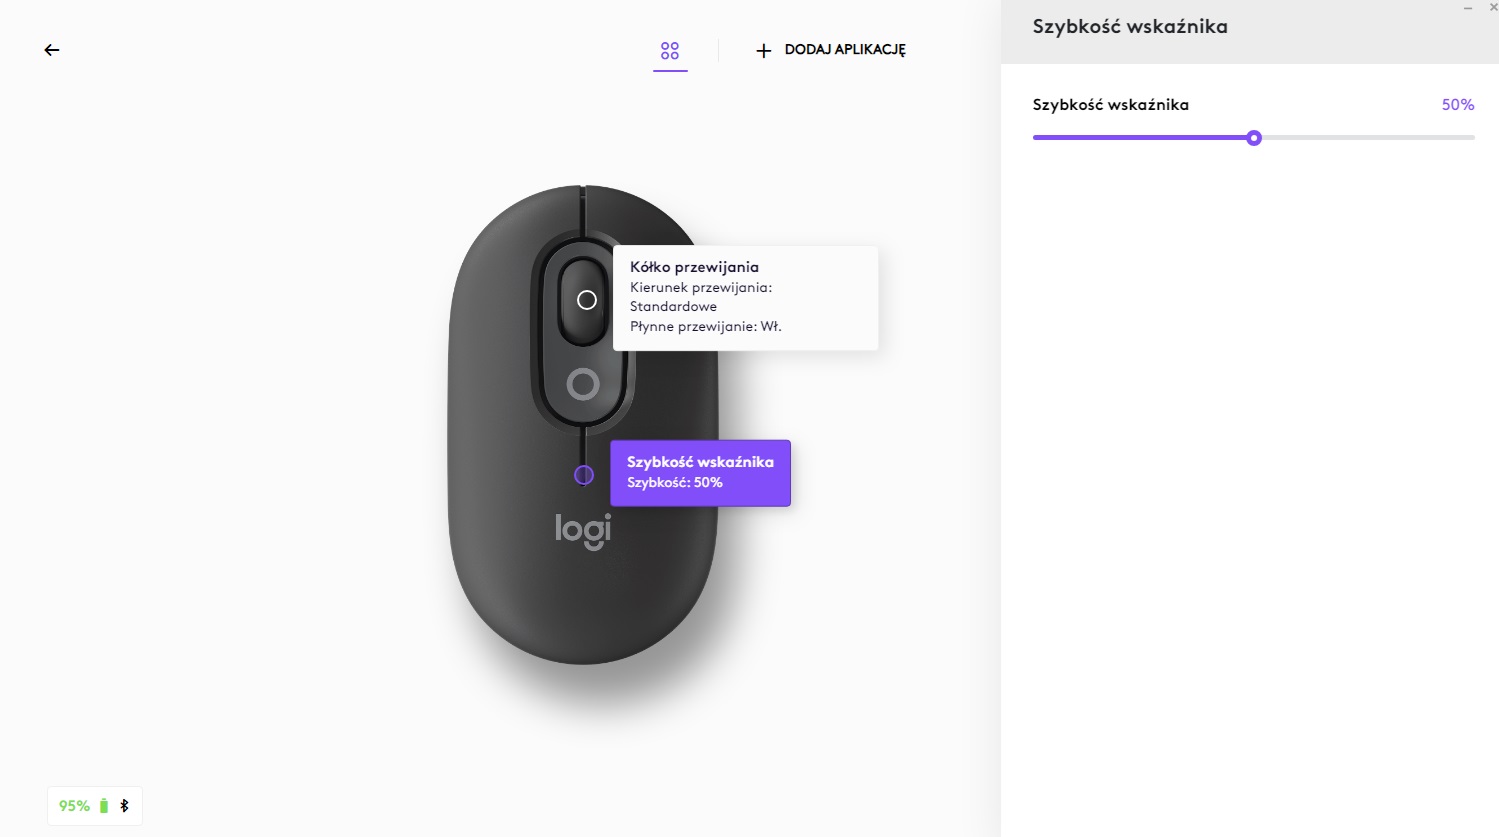The width and height of the screenshot is (1499, 837).
Task: Click the back arrow icon
Action: click(52, 50)
